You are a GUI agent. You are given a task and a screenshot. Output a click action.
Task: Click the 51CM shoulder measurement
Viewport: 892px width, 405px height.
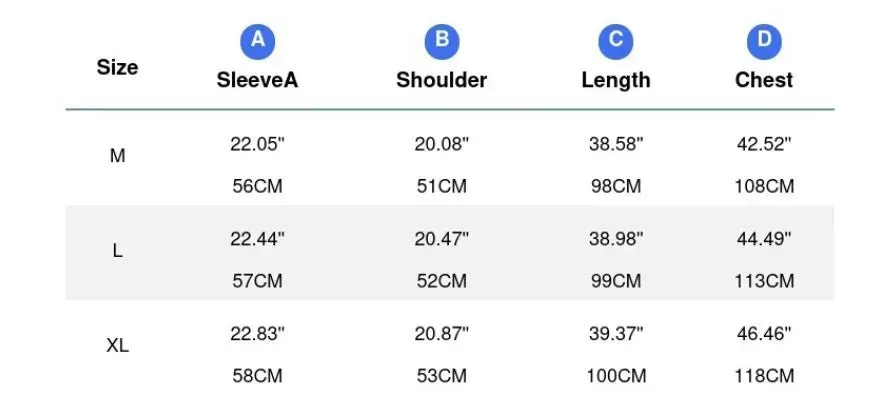click(x=441, y=187)
